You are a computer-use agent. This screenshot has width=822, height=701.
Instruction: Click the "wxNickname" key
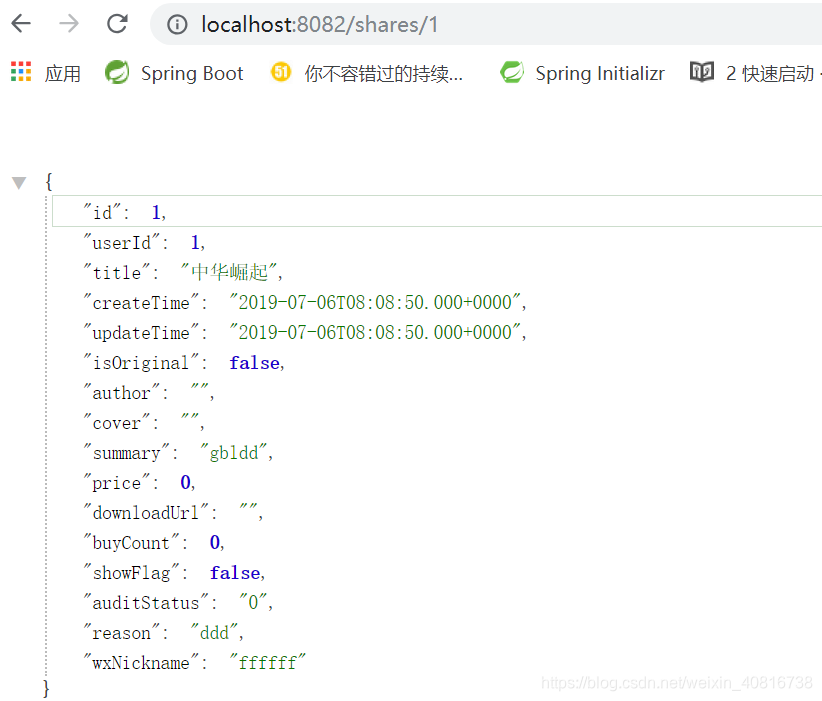pyautogui.click(x=141, y=663)
